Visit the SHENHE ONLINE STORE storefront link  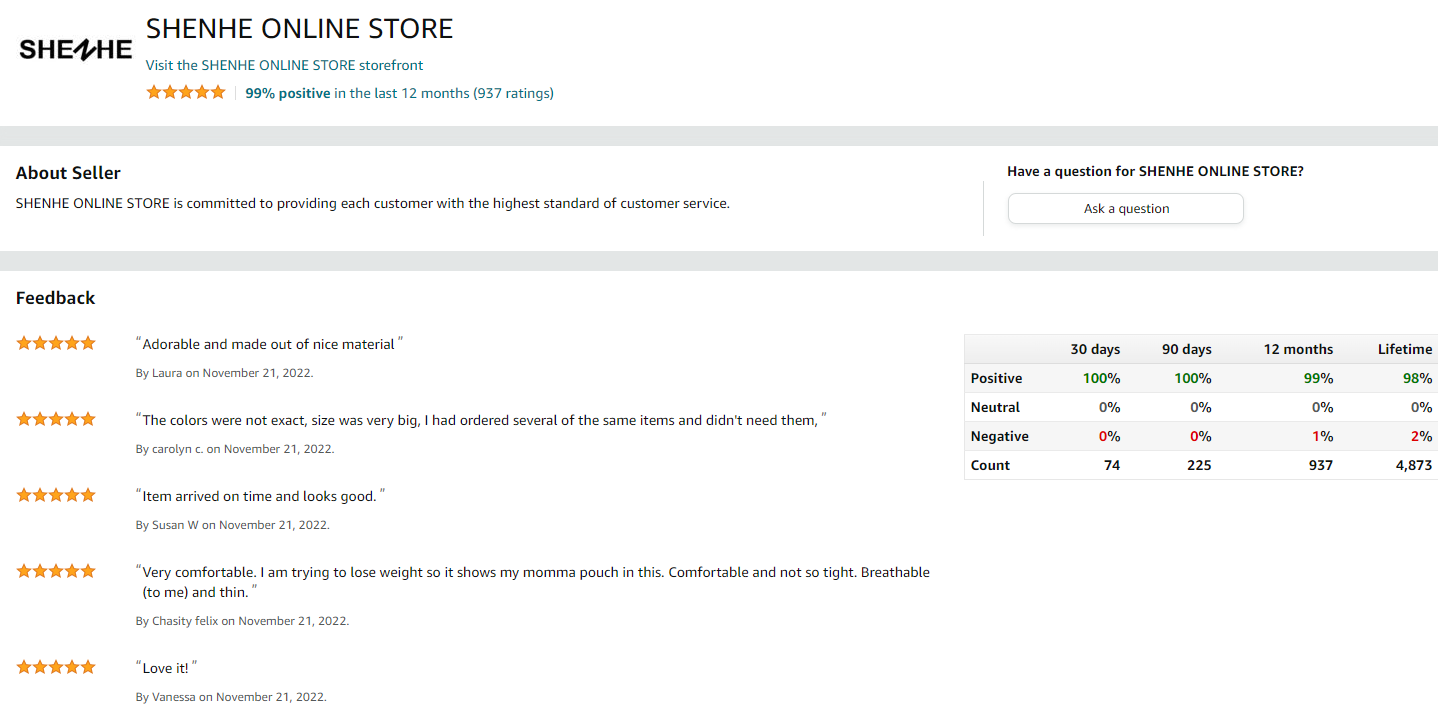point(284,65)
